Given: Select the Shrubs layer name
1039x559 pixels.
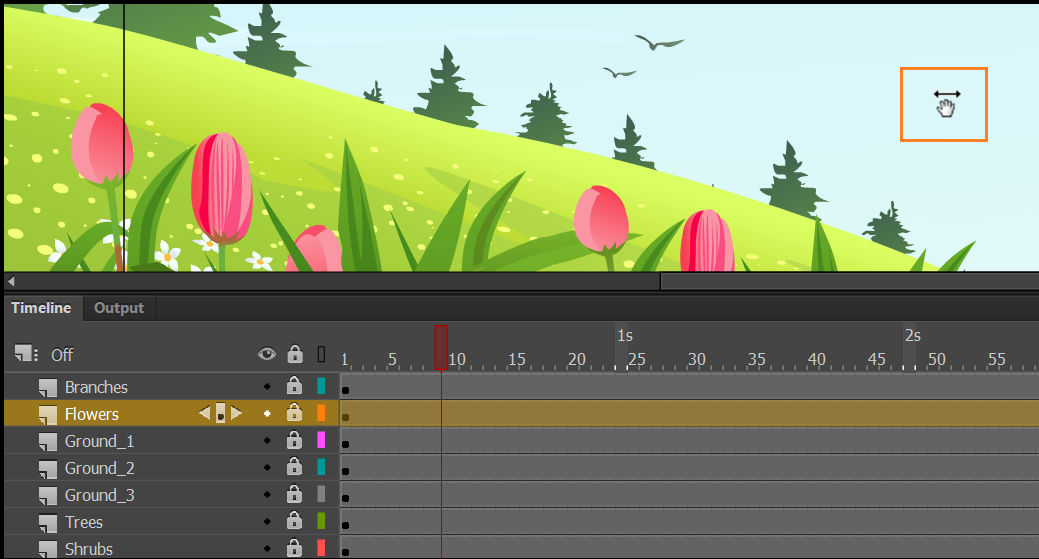Looking at the screenshot, I should click(89, 549).
